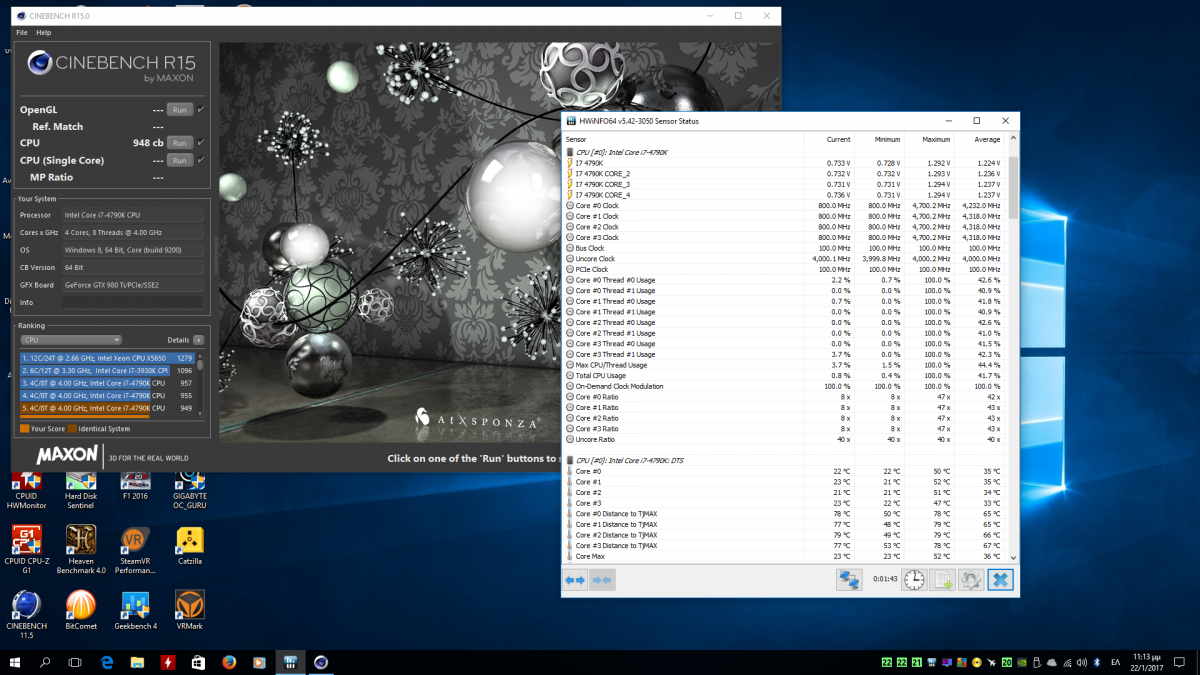Open Help menu in Cinebench
Image resolution: width=1200 pixels, height=675 pixels.
(44, 32)
